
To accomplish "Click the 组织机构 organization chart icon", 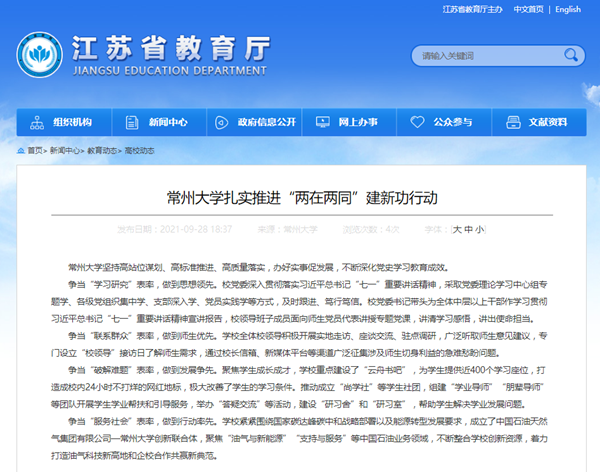I will click(37, 122).
